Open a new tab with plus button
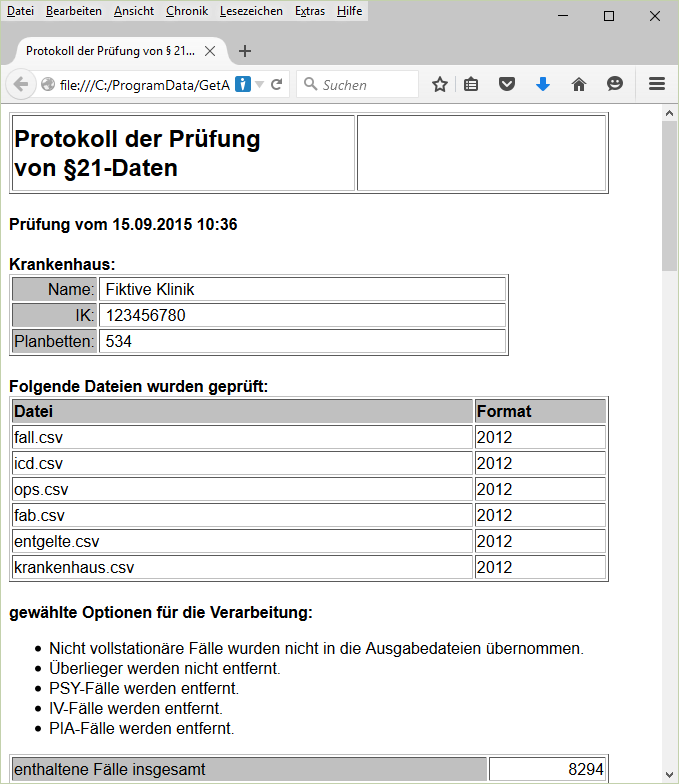Image resolution: width=679 pixels, height=784 pixels. coord(245,51)
